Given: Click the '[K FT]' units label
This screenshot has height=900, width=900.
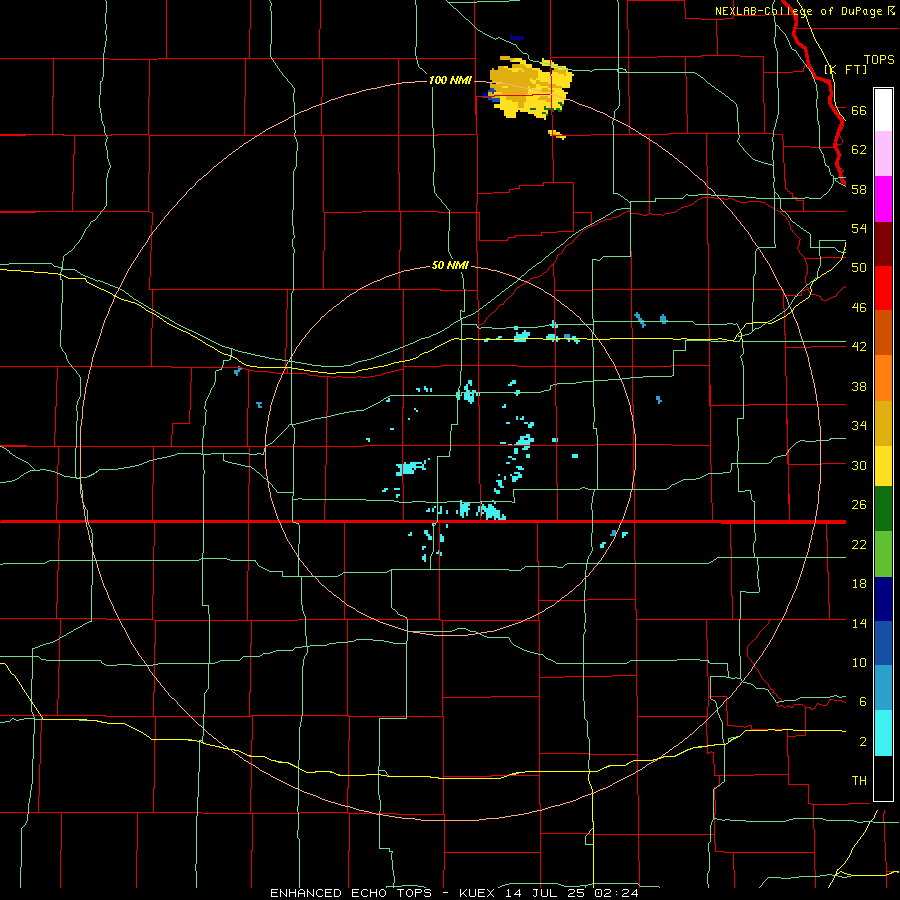Looking at the screenshot, I should tap(846, 69).
